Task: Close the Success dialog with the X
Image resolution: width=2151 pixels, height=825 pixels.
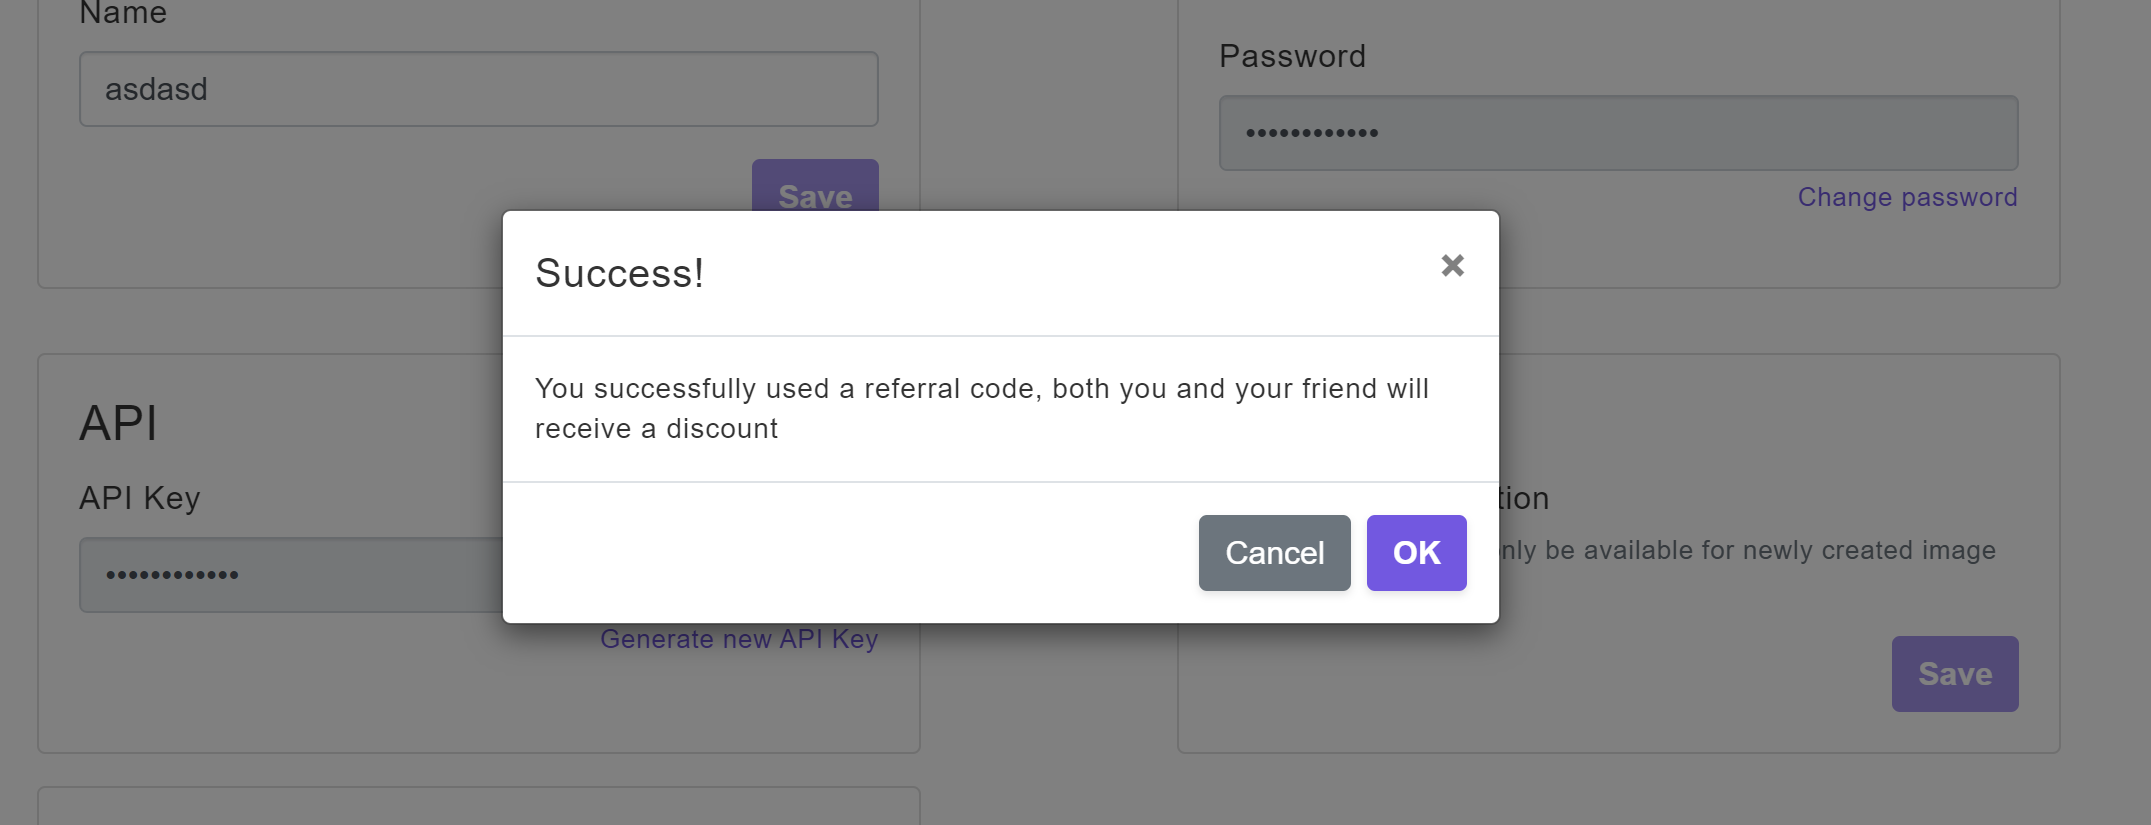Action: click(x=1452, y=265)
